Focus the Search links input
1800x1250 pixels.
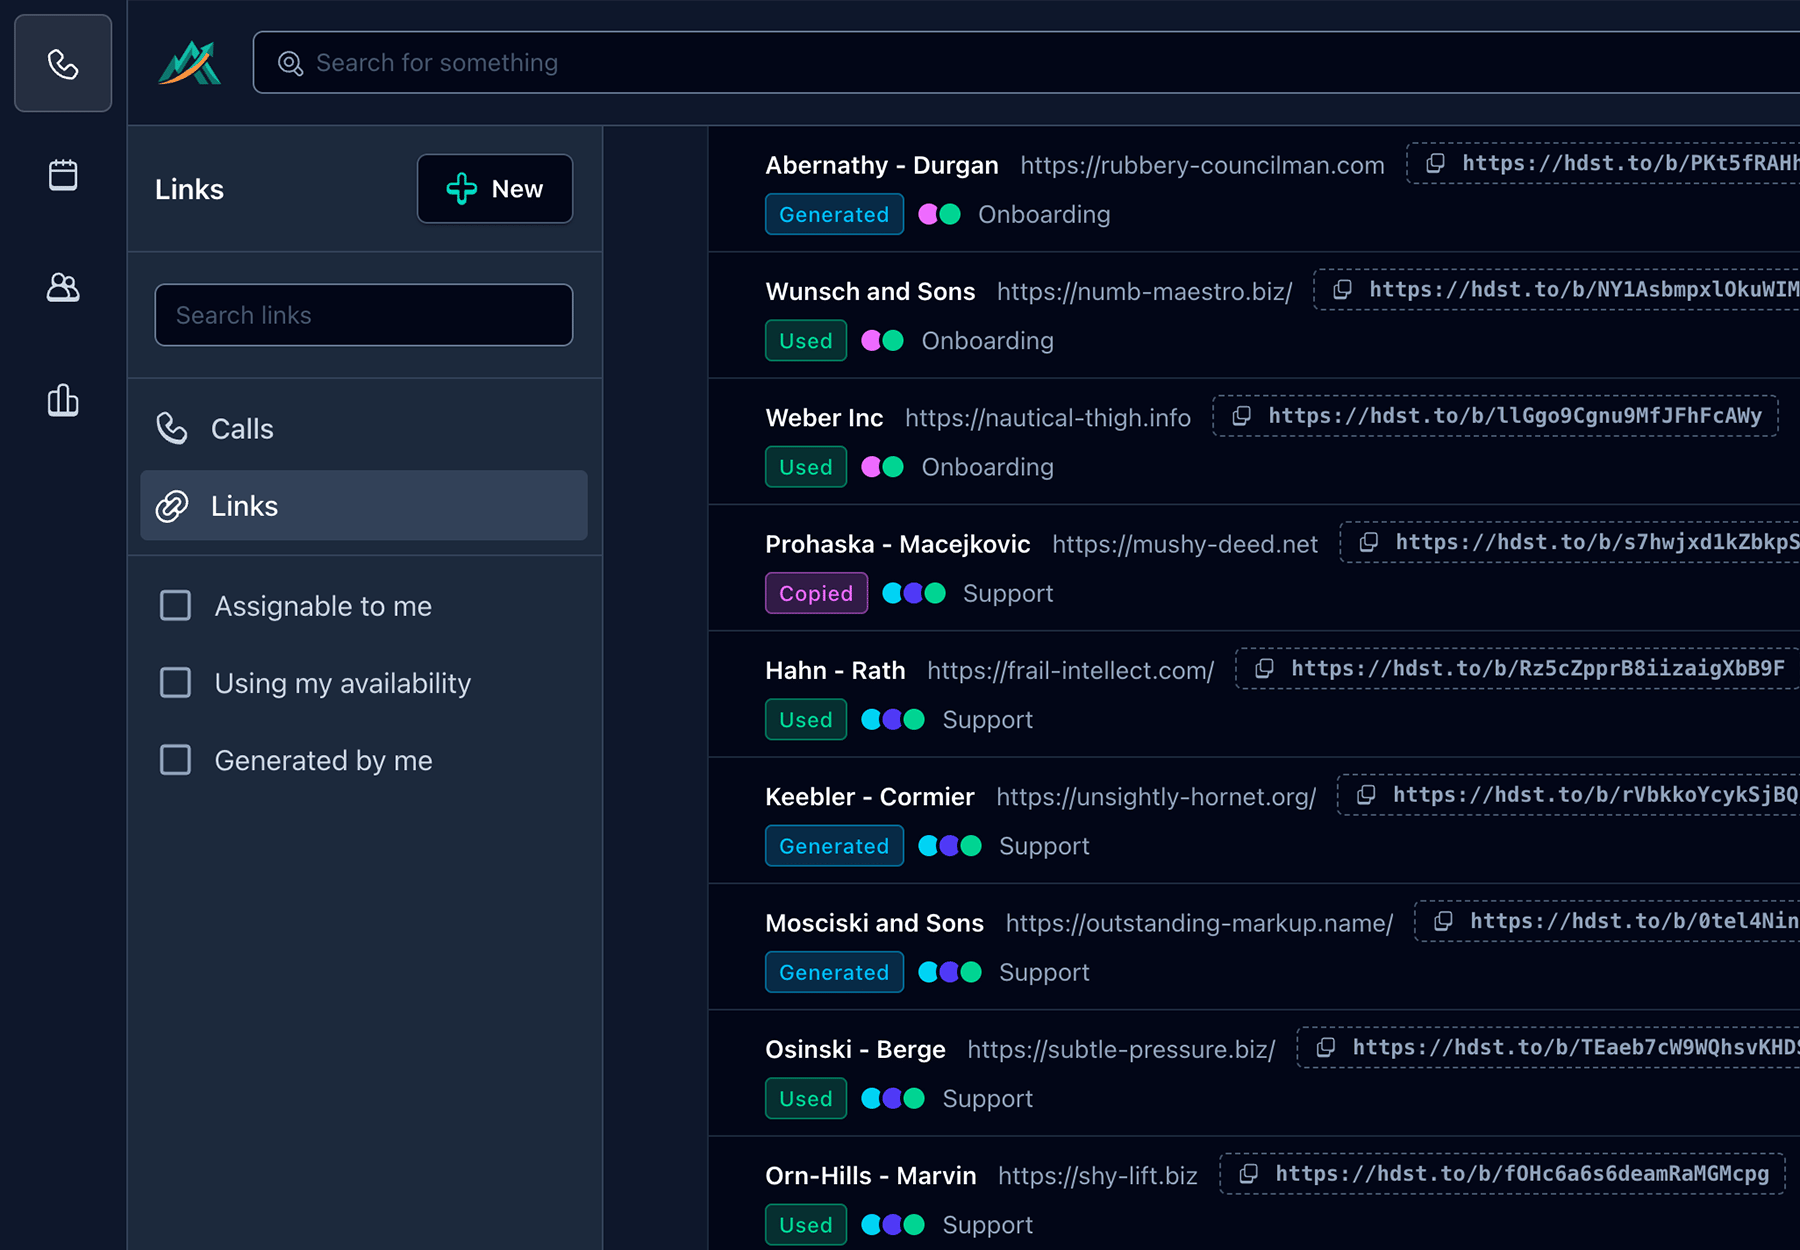[x=364, y=315]
